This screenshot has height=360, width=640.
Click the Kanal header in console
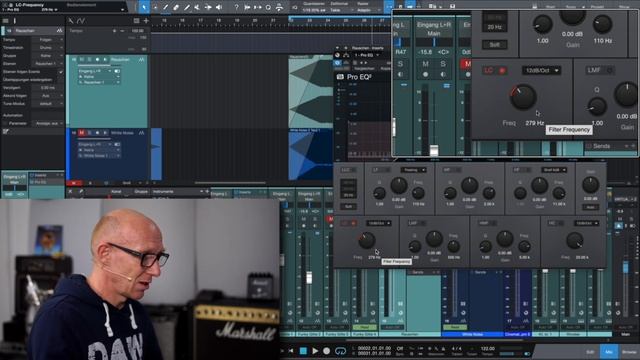116,191
